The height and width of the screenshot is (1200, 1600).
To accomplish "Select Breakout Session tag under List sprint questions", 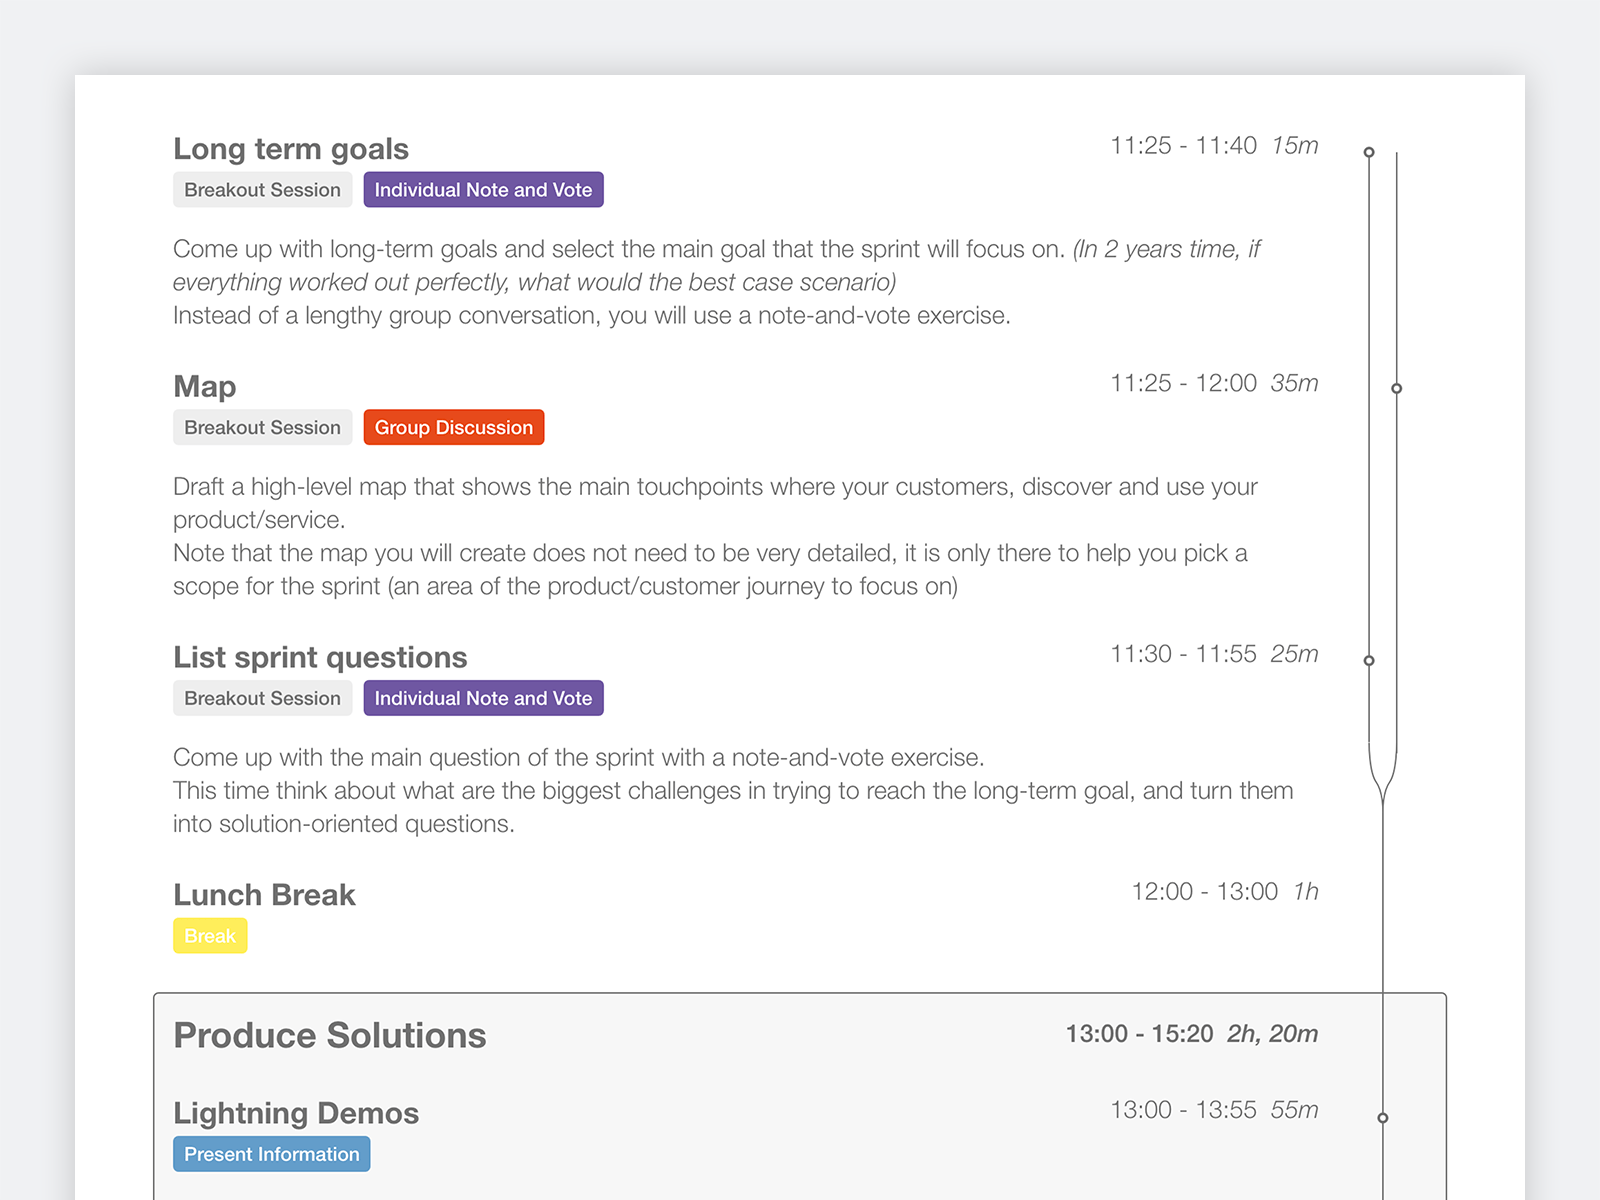I will click(x=262, y=698).
